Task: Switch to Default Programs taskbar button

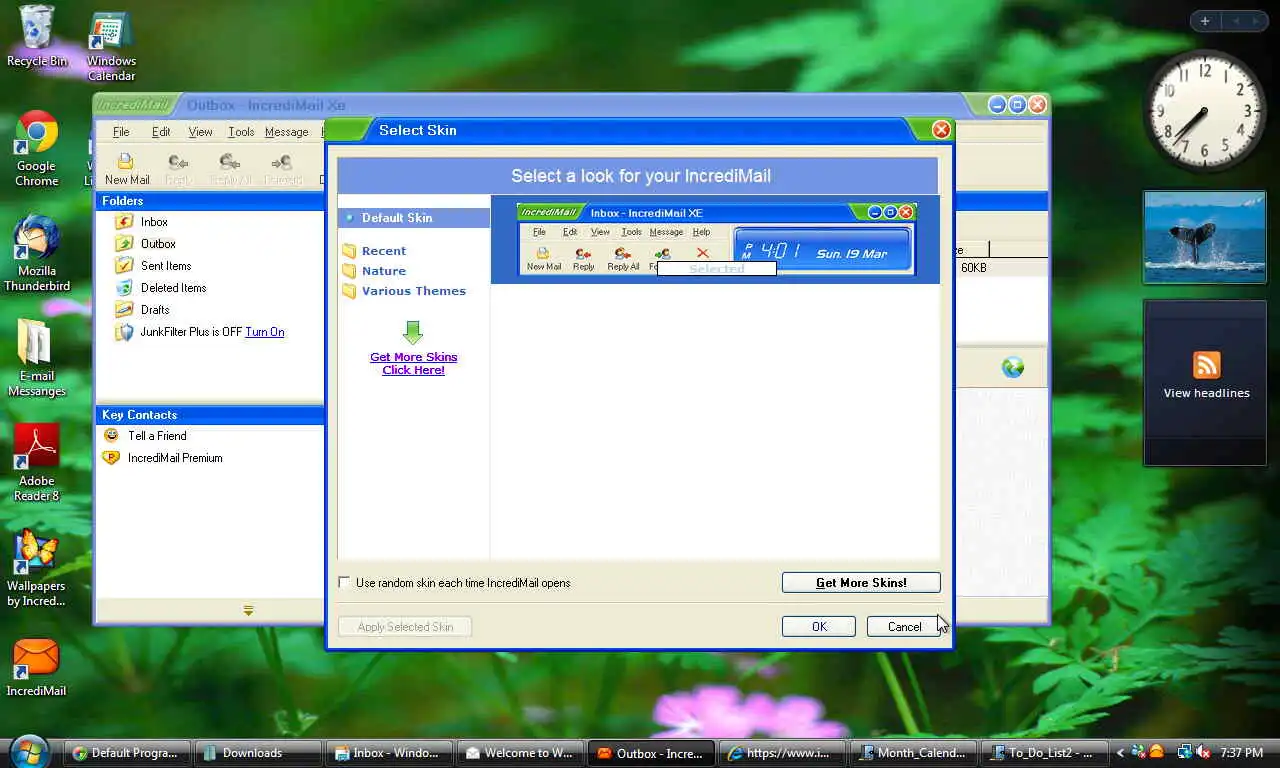Action: tap(127, 753)
